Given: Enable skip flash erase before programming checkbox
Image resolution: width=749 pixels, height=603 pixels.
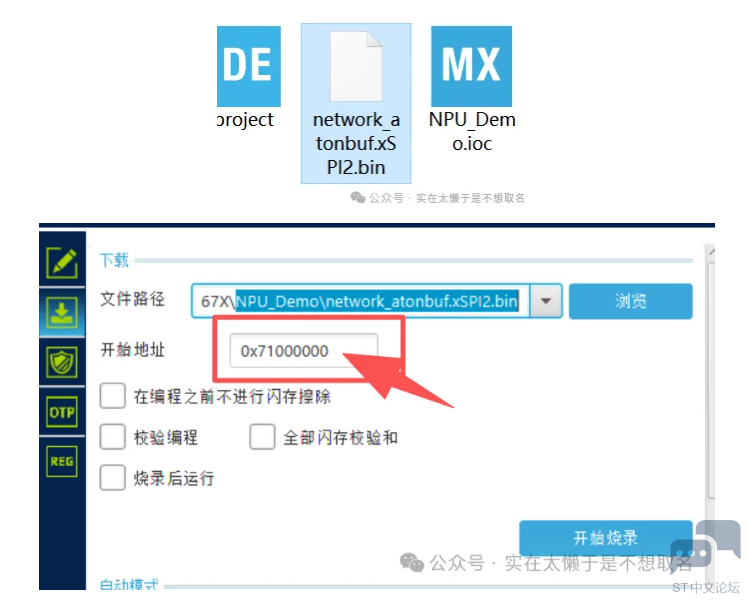Looking at the screenshot, I should tap(113, 396).
